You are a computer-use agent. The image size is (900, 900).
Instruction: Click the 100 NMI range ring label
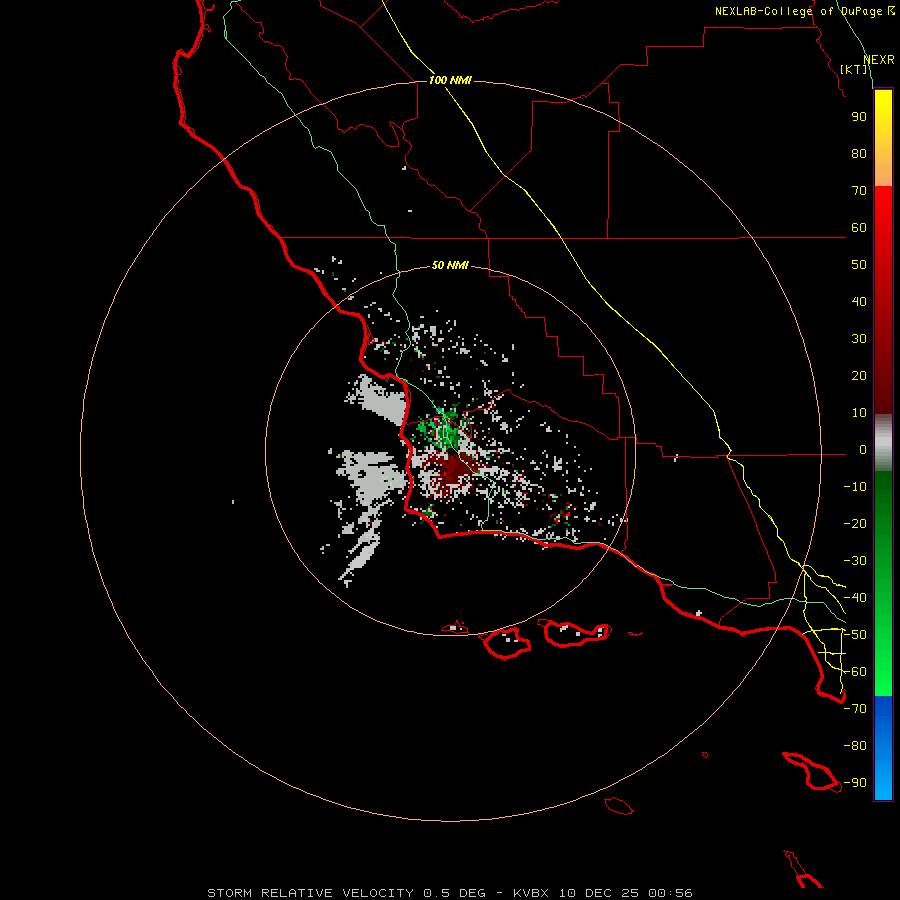450,80
